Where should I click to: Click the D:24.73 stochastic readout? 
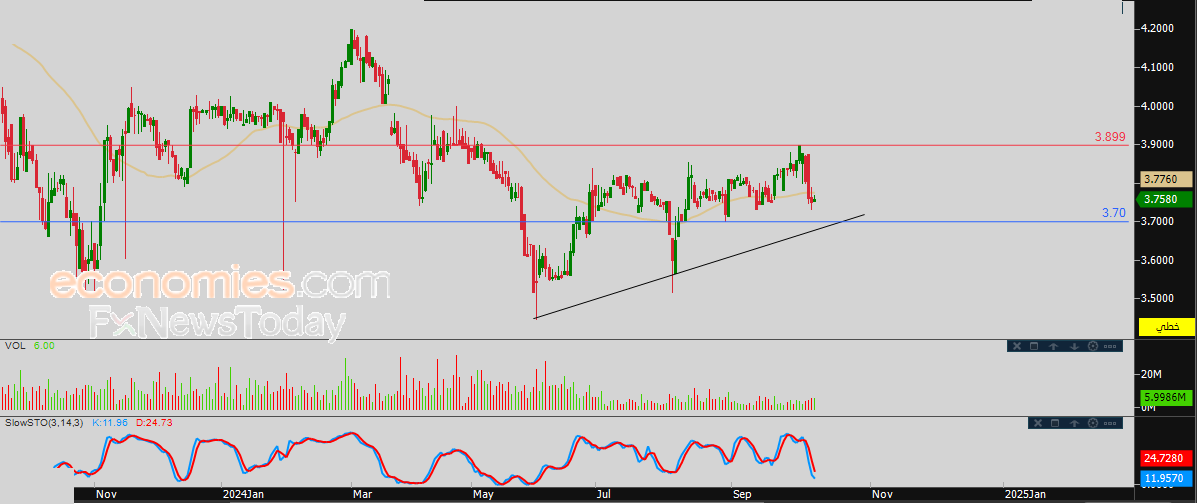tap(156, 422)
